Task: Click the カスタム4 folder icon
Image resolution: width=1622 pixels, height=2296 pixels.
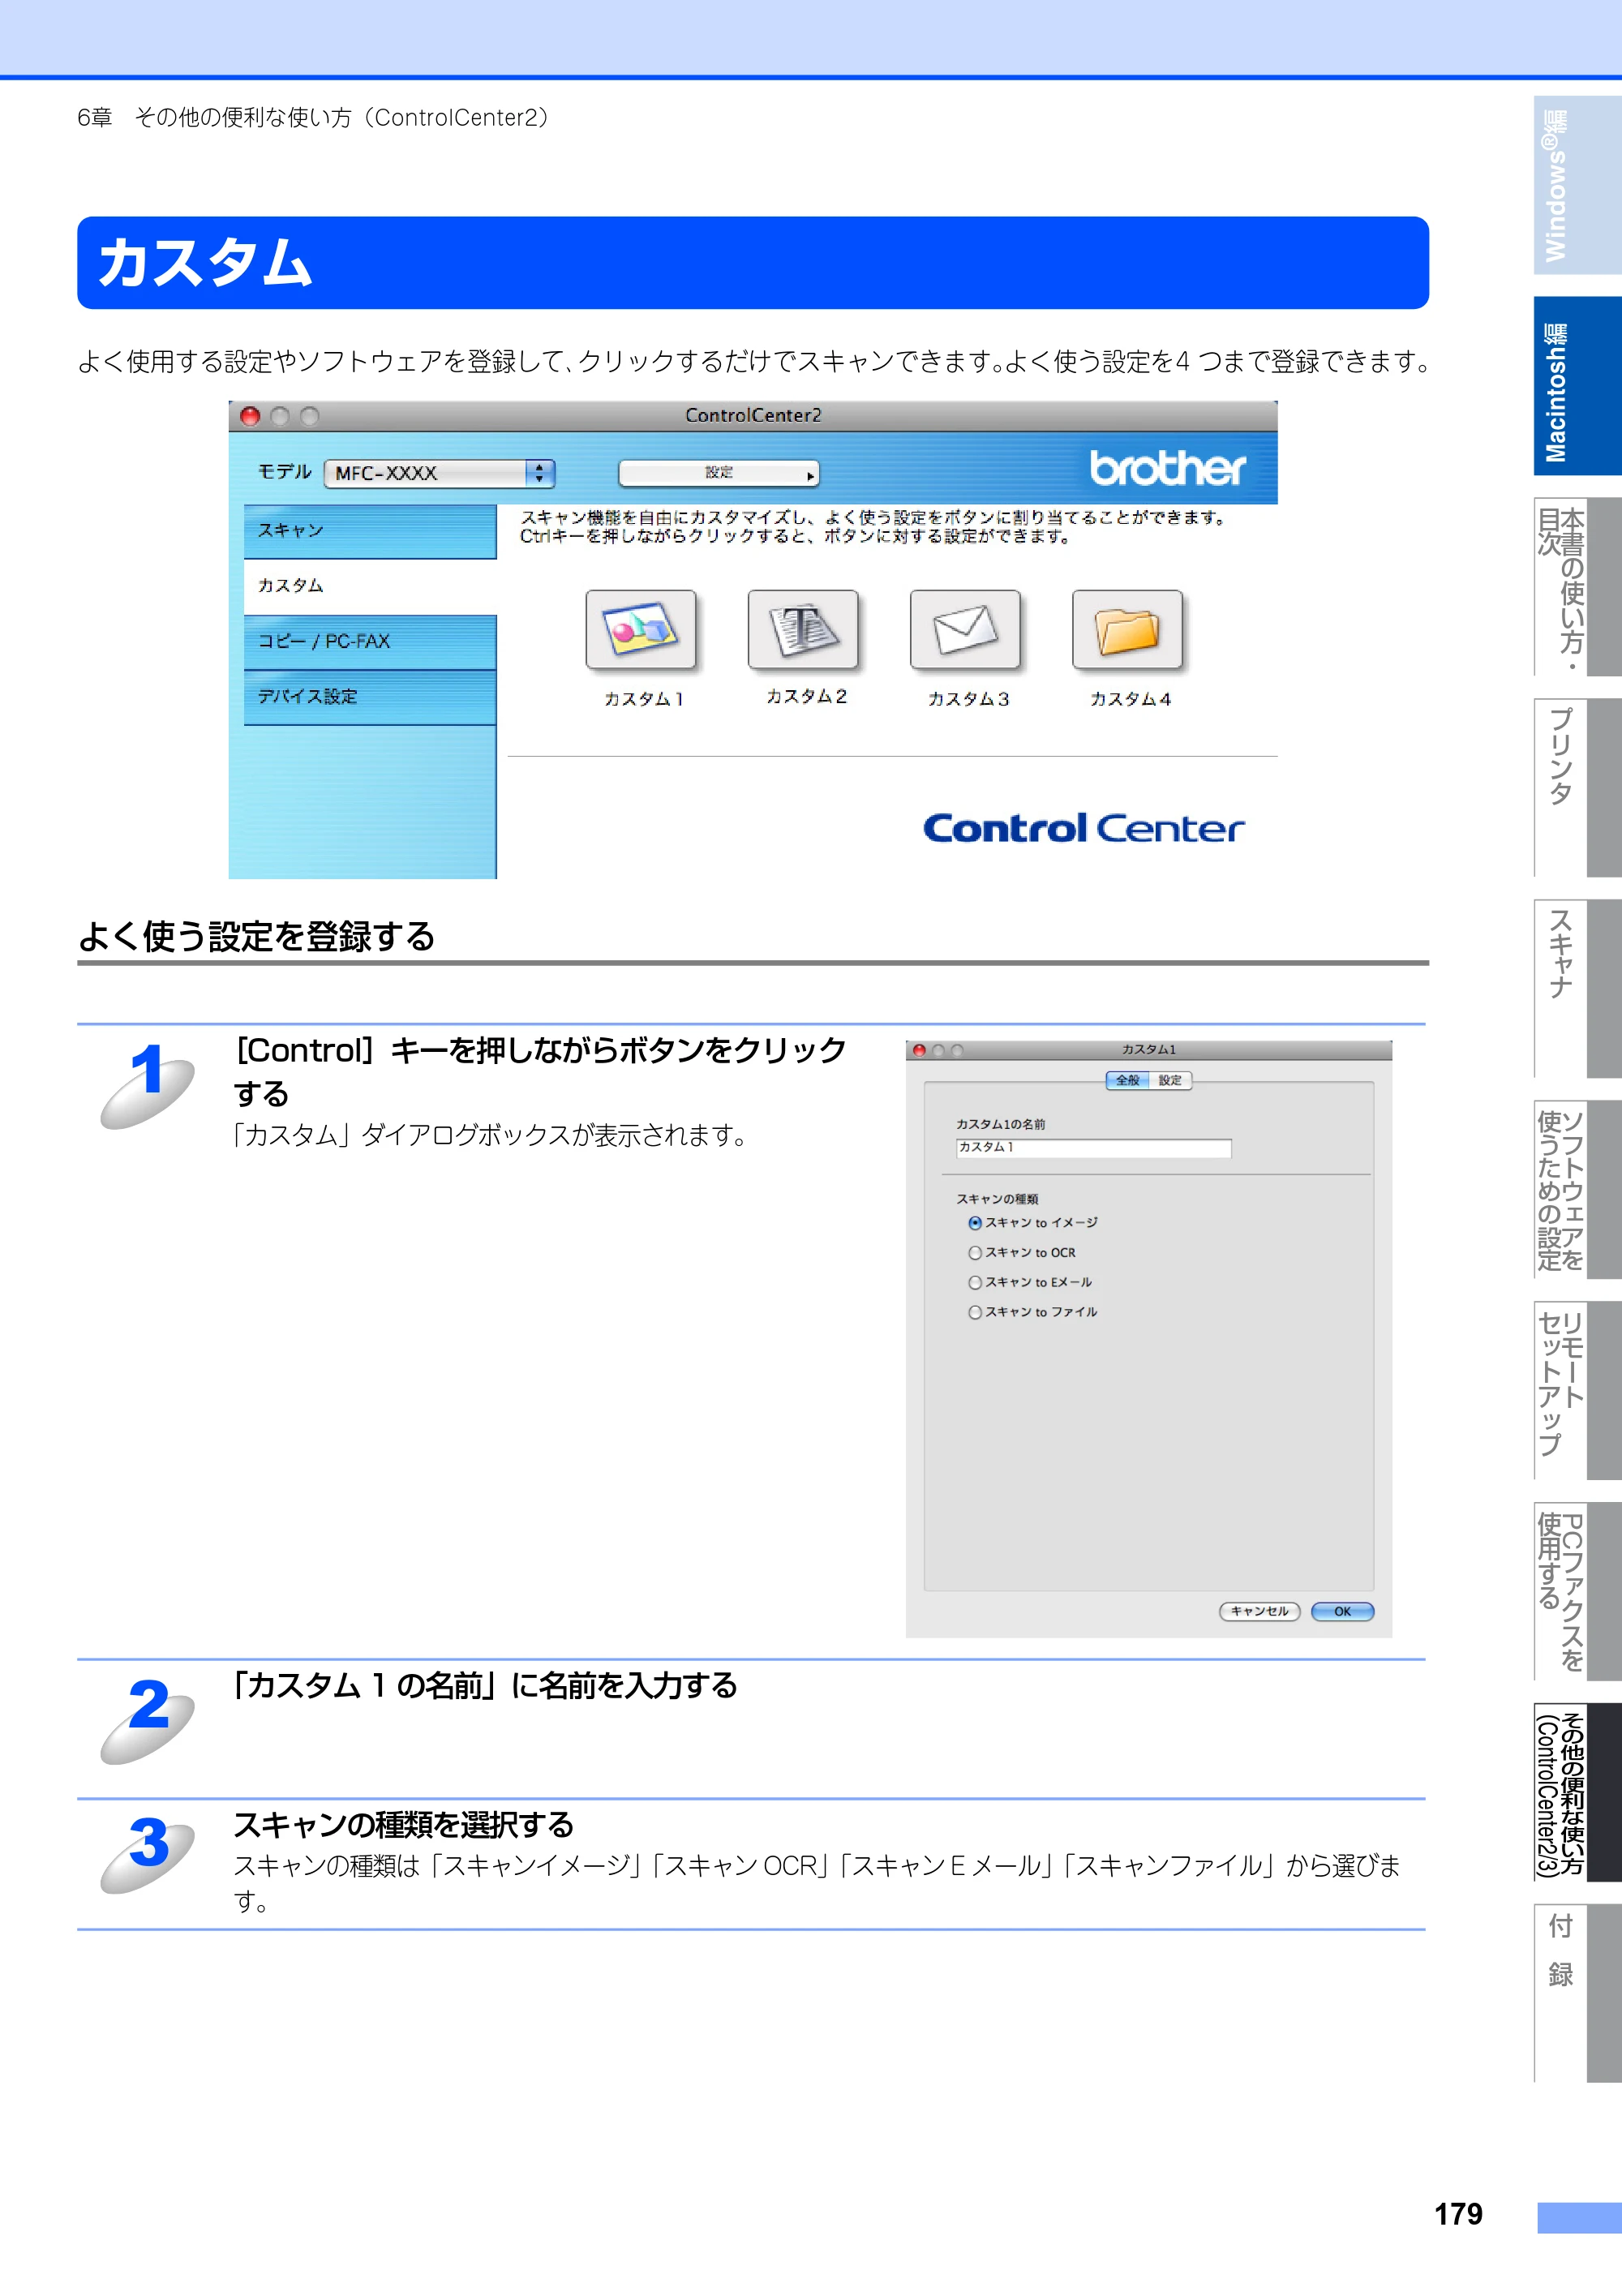Action: (x=1127, y=629)
